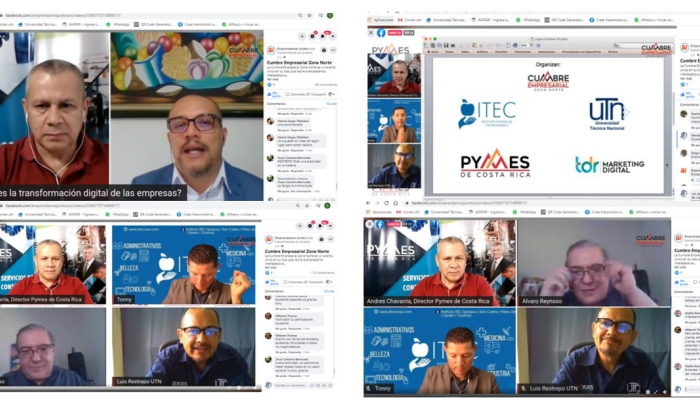This screenshot has width=700, height=400.
Task: Collapse comments with 'Ocultar' in 'transformación digital' window
Action: point(331,102)
